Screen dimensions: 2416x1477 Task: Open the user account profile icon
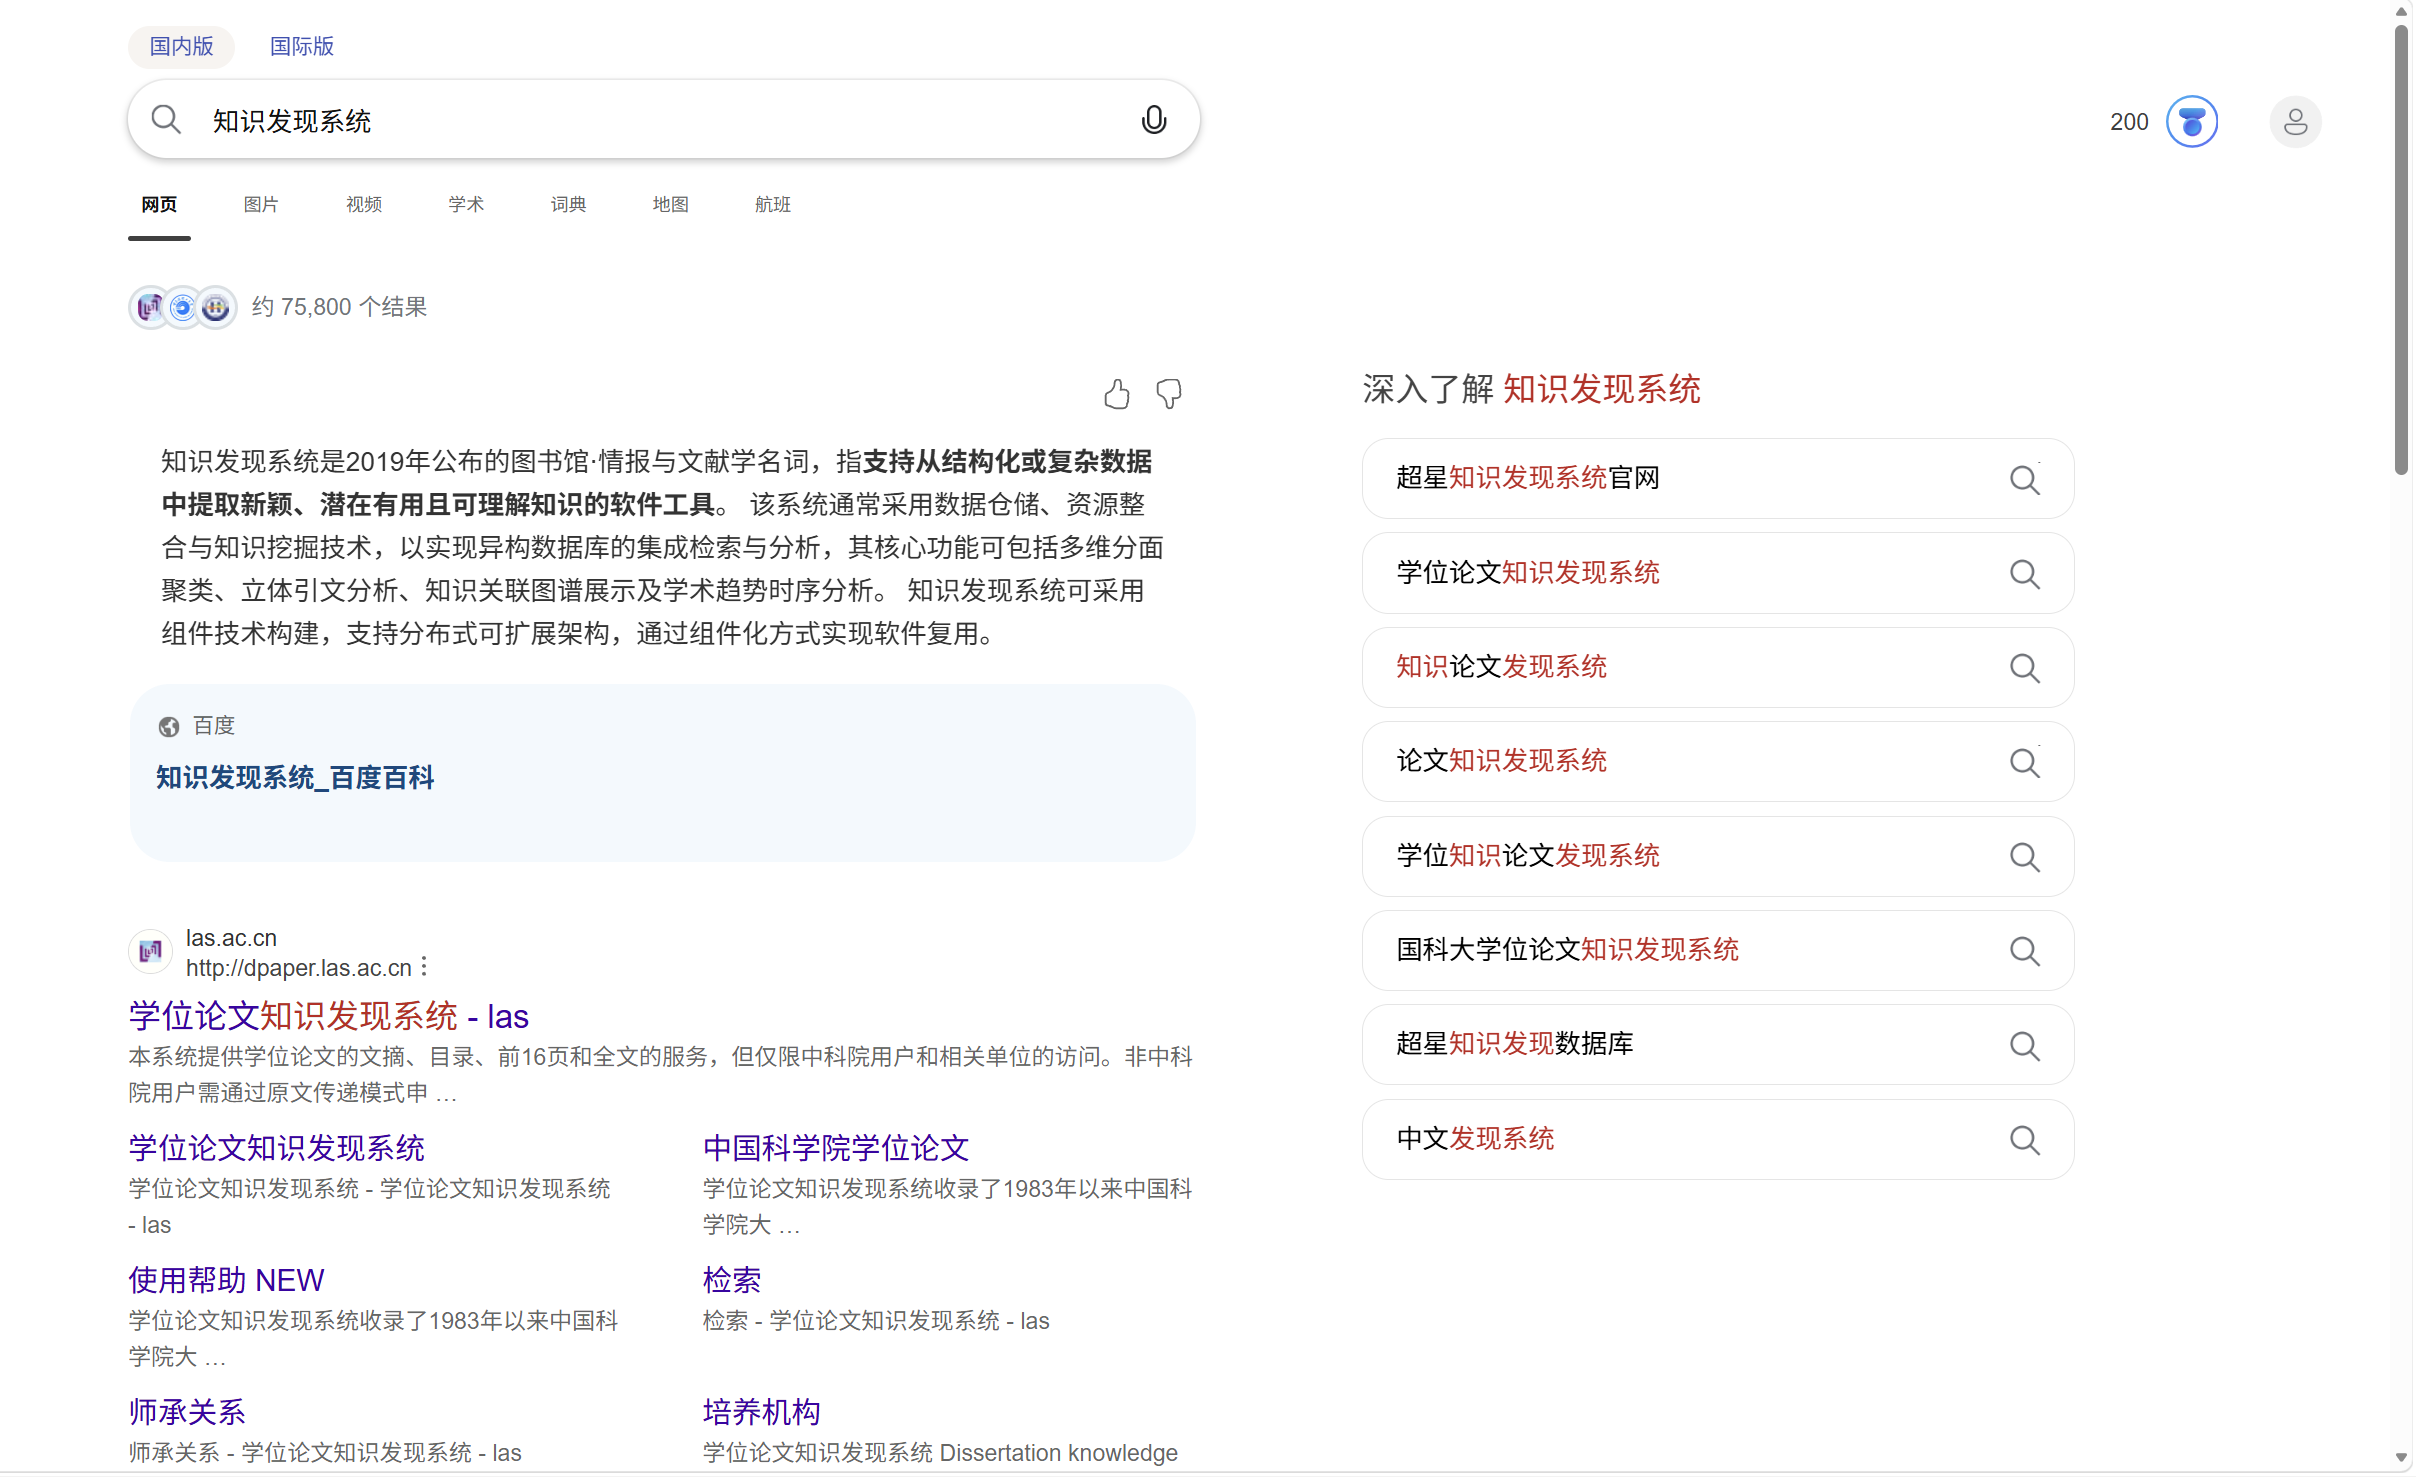(x=2295, y=122)
